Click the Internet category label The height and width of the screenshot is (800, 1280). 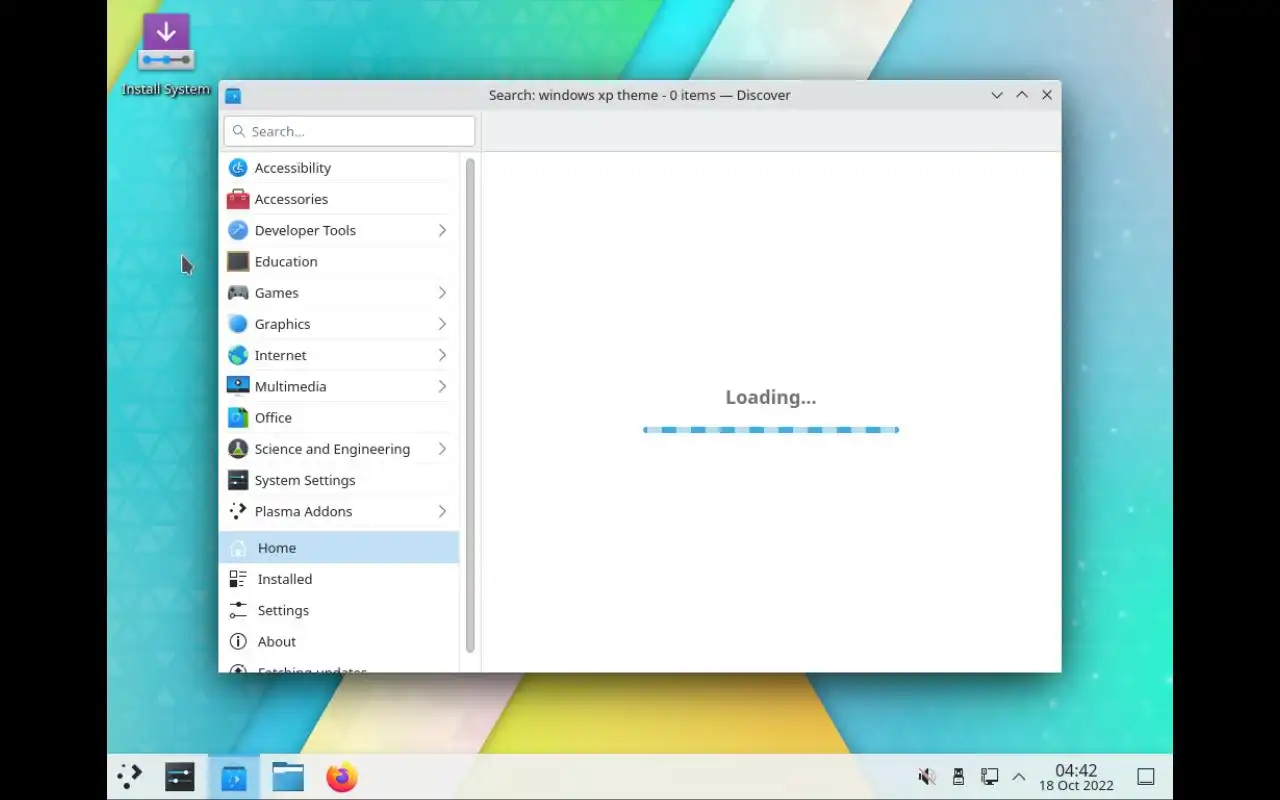click(x=280, y=355)
